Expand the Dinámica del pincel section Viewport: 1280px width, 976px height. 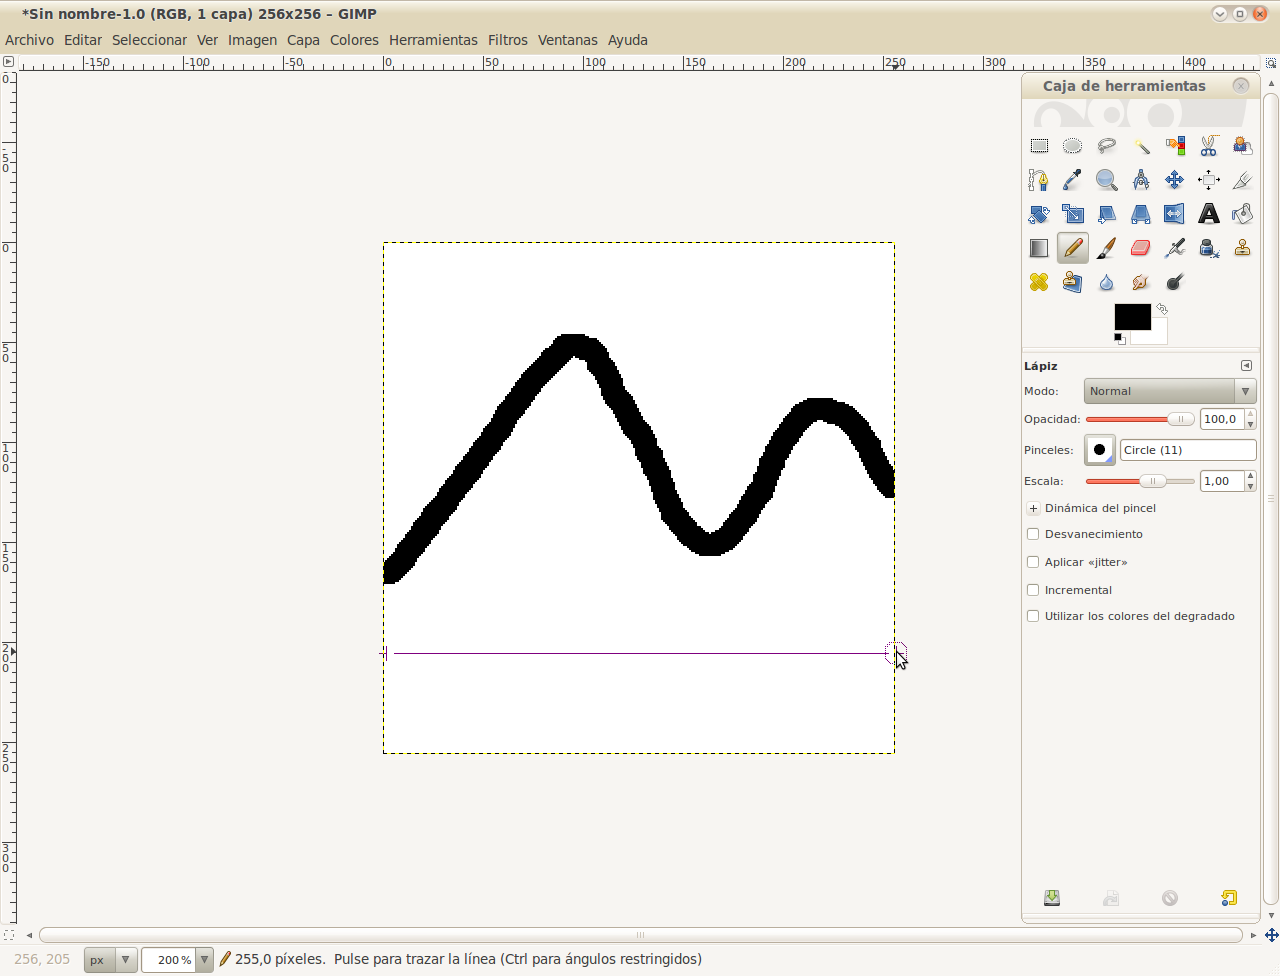coord(1032,508)
